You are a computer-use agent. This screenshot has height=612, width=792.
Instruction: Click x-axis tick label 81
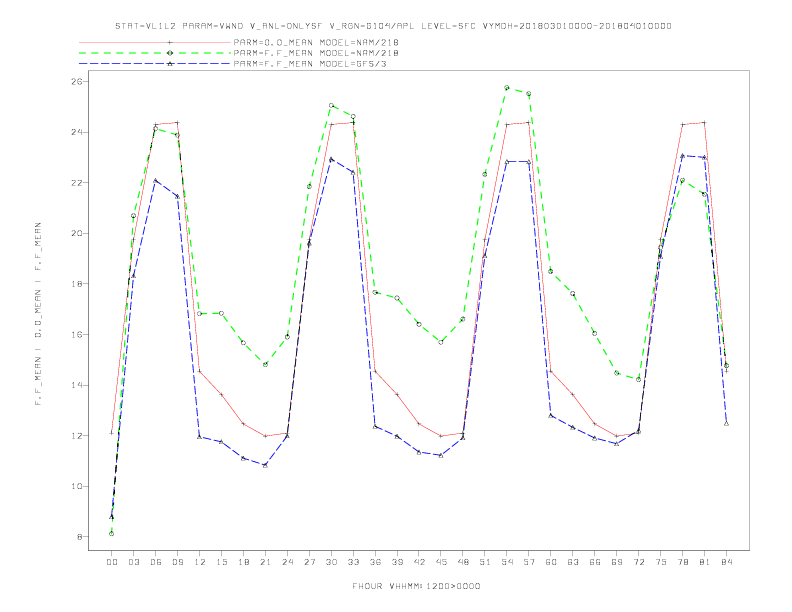pos(704,562)
